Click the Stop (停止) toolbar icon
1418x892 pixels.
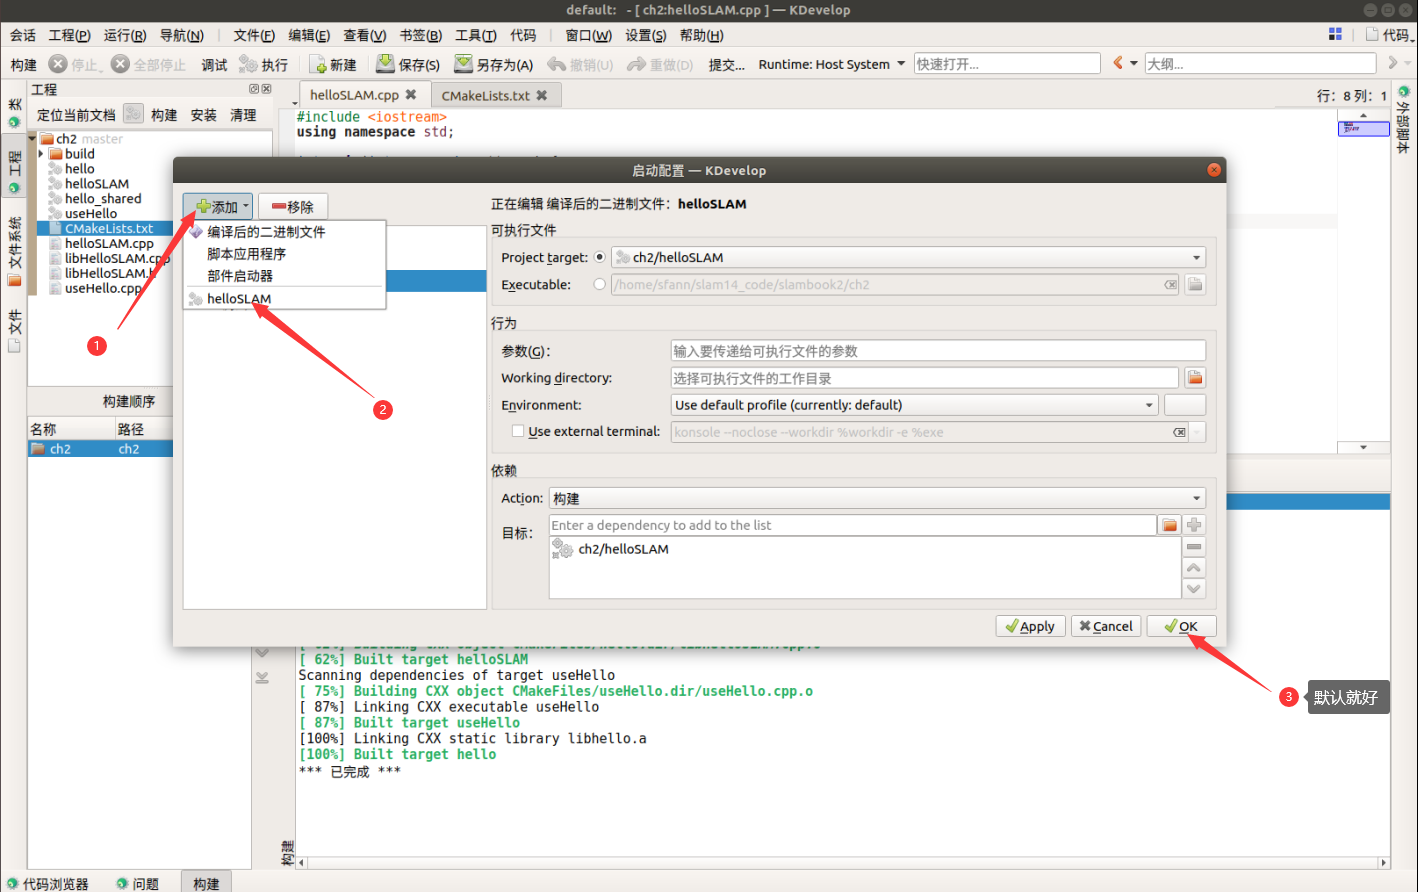(x=58, y=64)
